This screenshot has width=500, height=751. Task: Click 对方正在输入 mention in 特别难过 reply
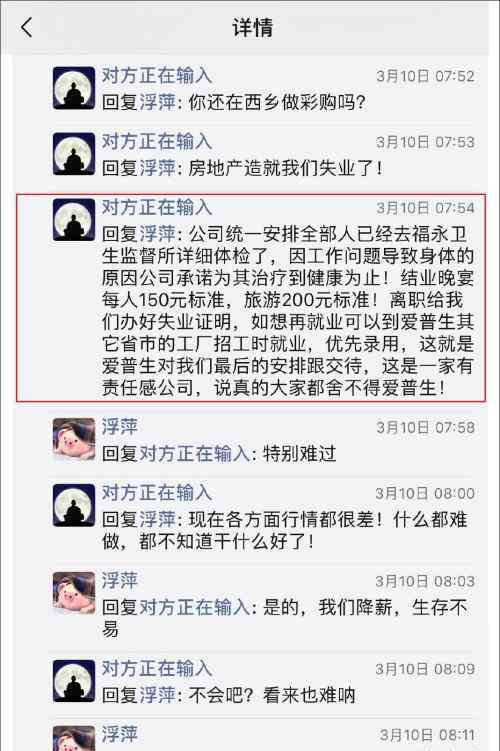(x=194, y=453)
